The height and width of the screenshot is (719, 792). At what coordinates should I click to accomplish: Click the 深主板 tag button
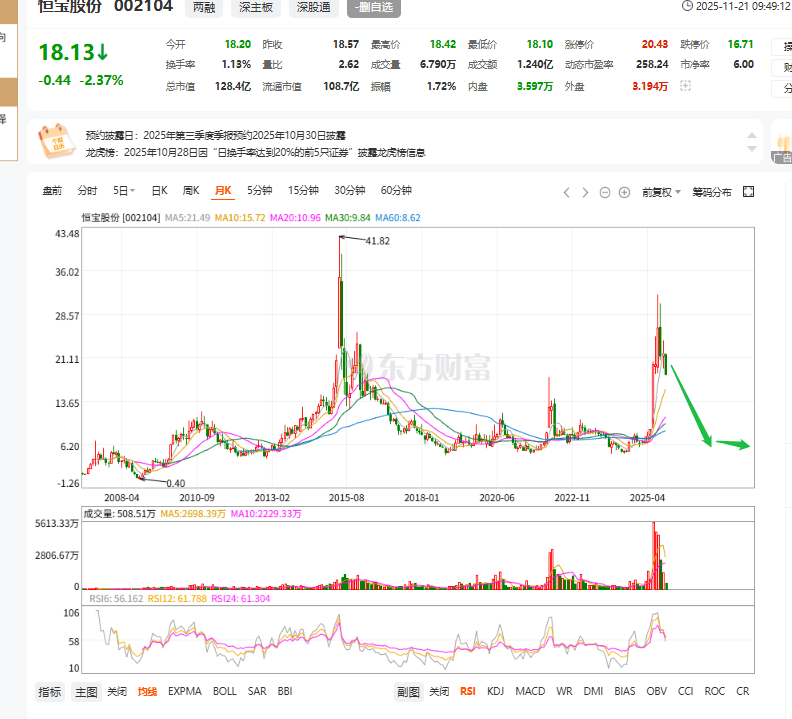point(256,8)
